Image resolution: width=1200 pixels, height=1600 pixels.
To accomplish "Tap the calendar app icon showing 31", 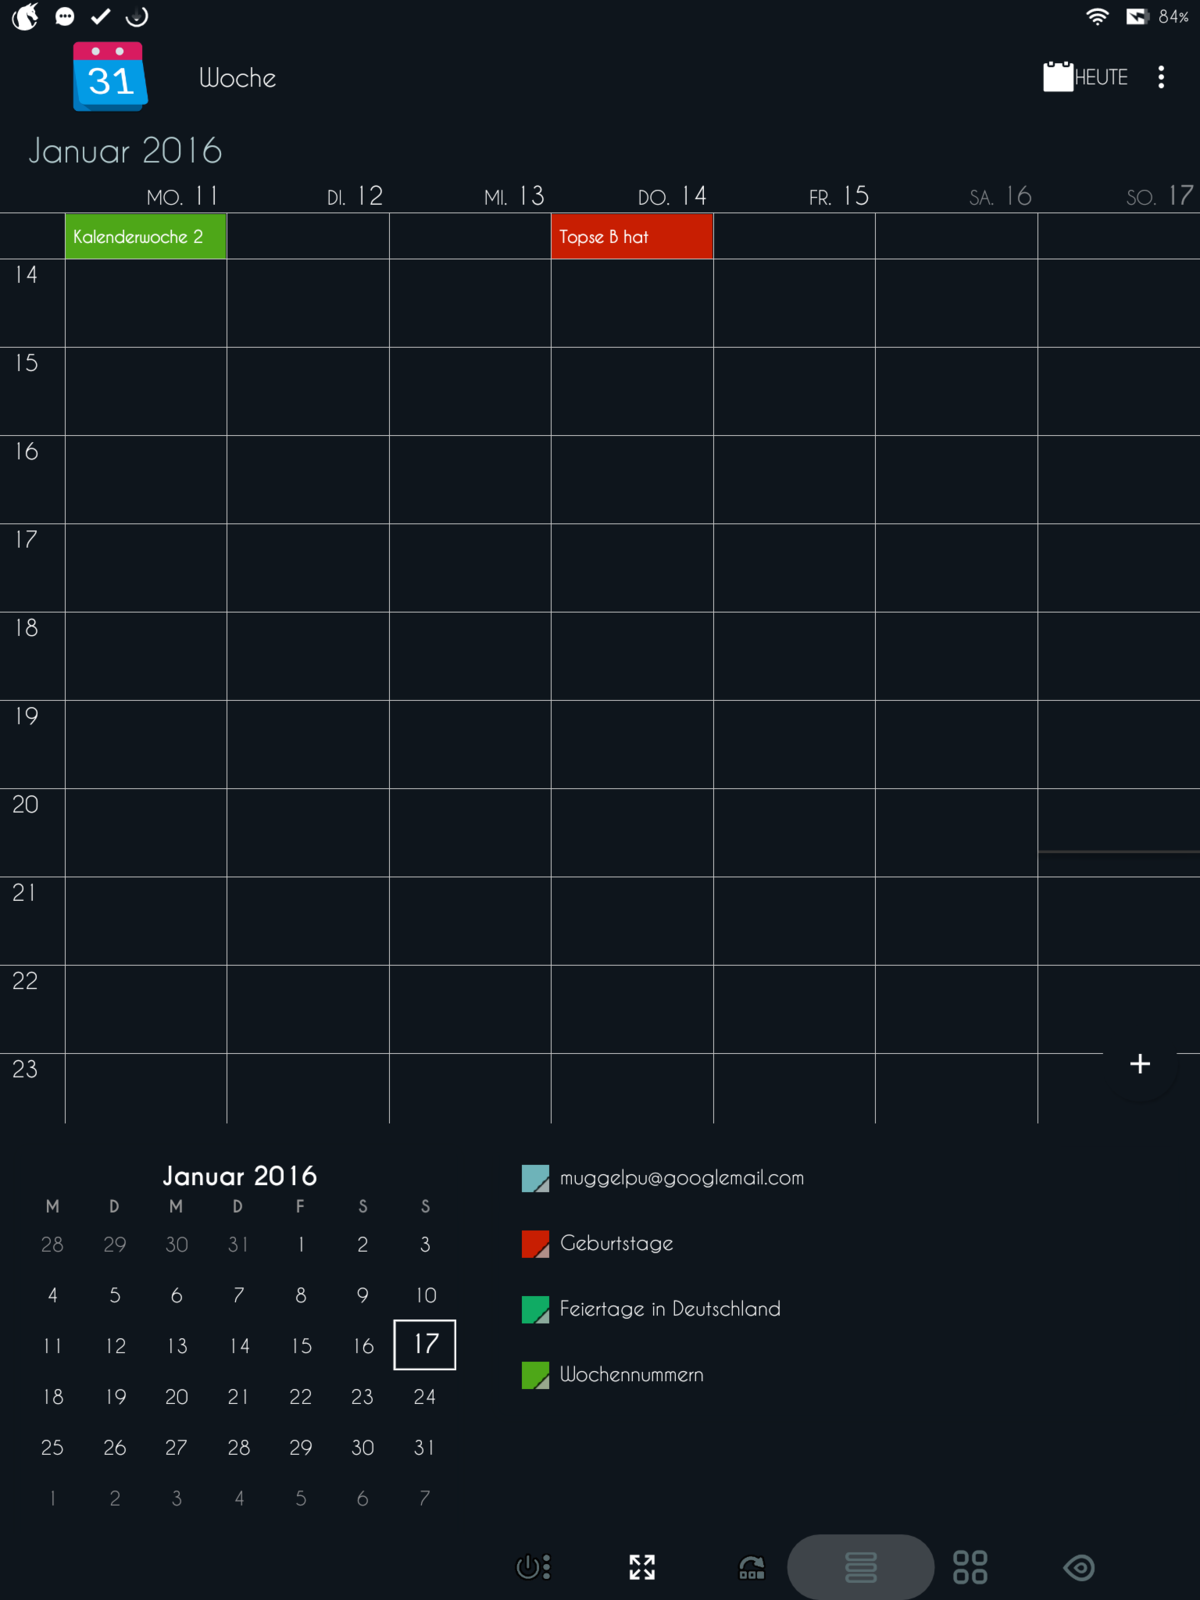I will click(x=110, y=77).
